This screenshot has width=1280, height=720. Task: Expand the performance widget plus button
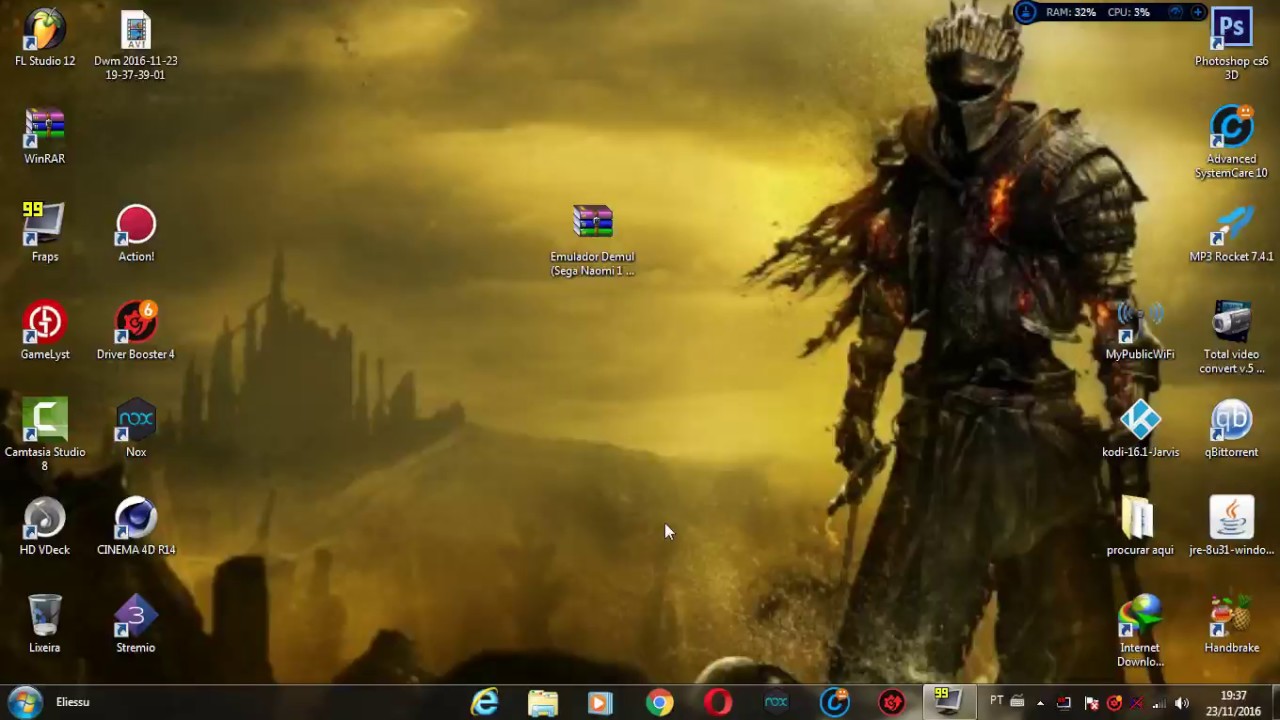point(1199,12)
